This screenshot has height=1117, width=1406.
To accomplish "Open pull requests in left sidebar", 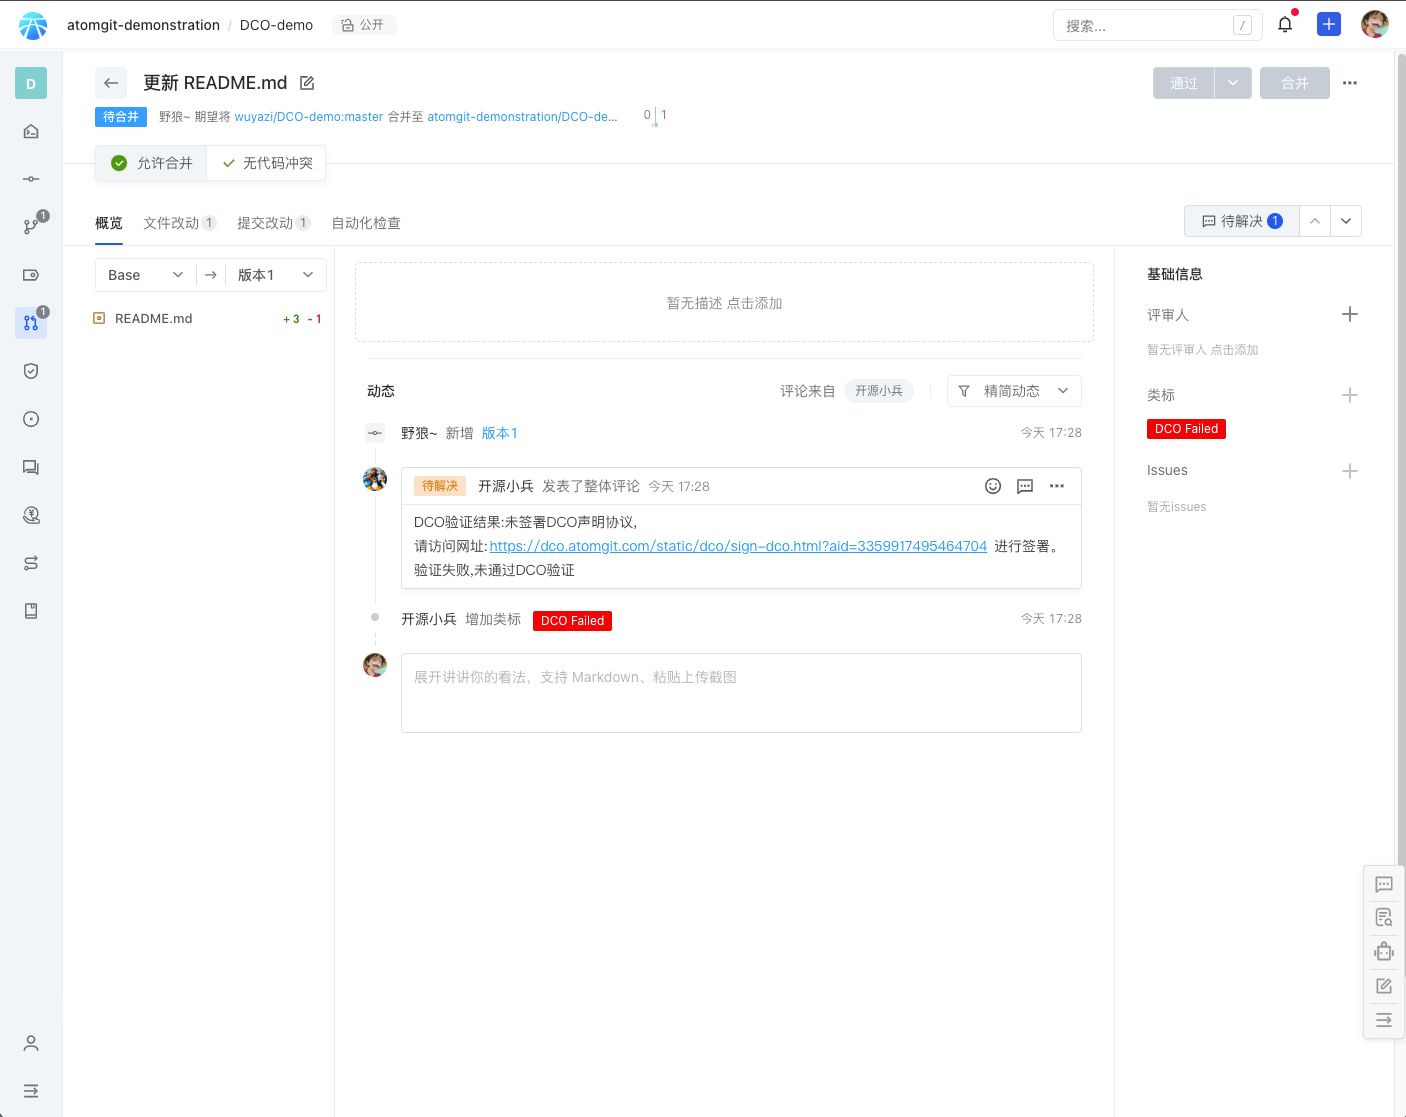I will tap(31, 323).
